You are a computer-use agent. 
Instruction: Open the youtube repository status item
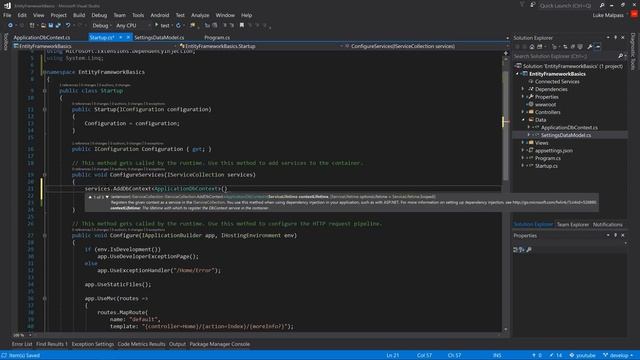click(x=582, y=355)
